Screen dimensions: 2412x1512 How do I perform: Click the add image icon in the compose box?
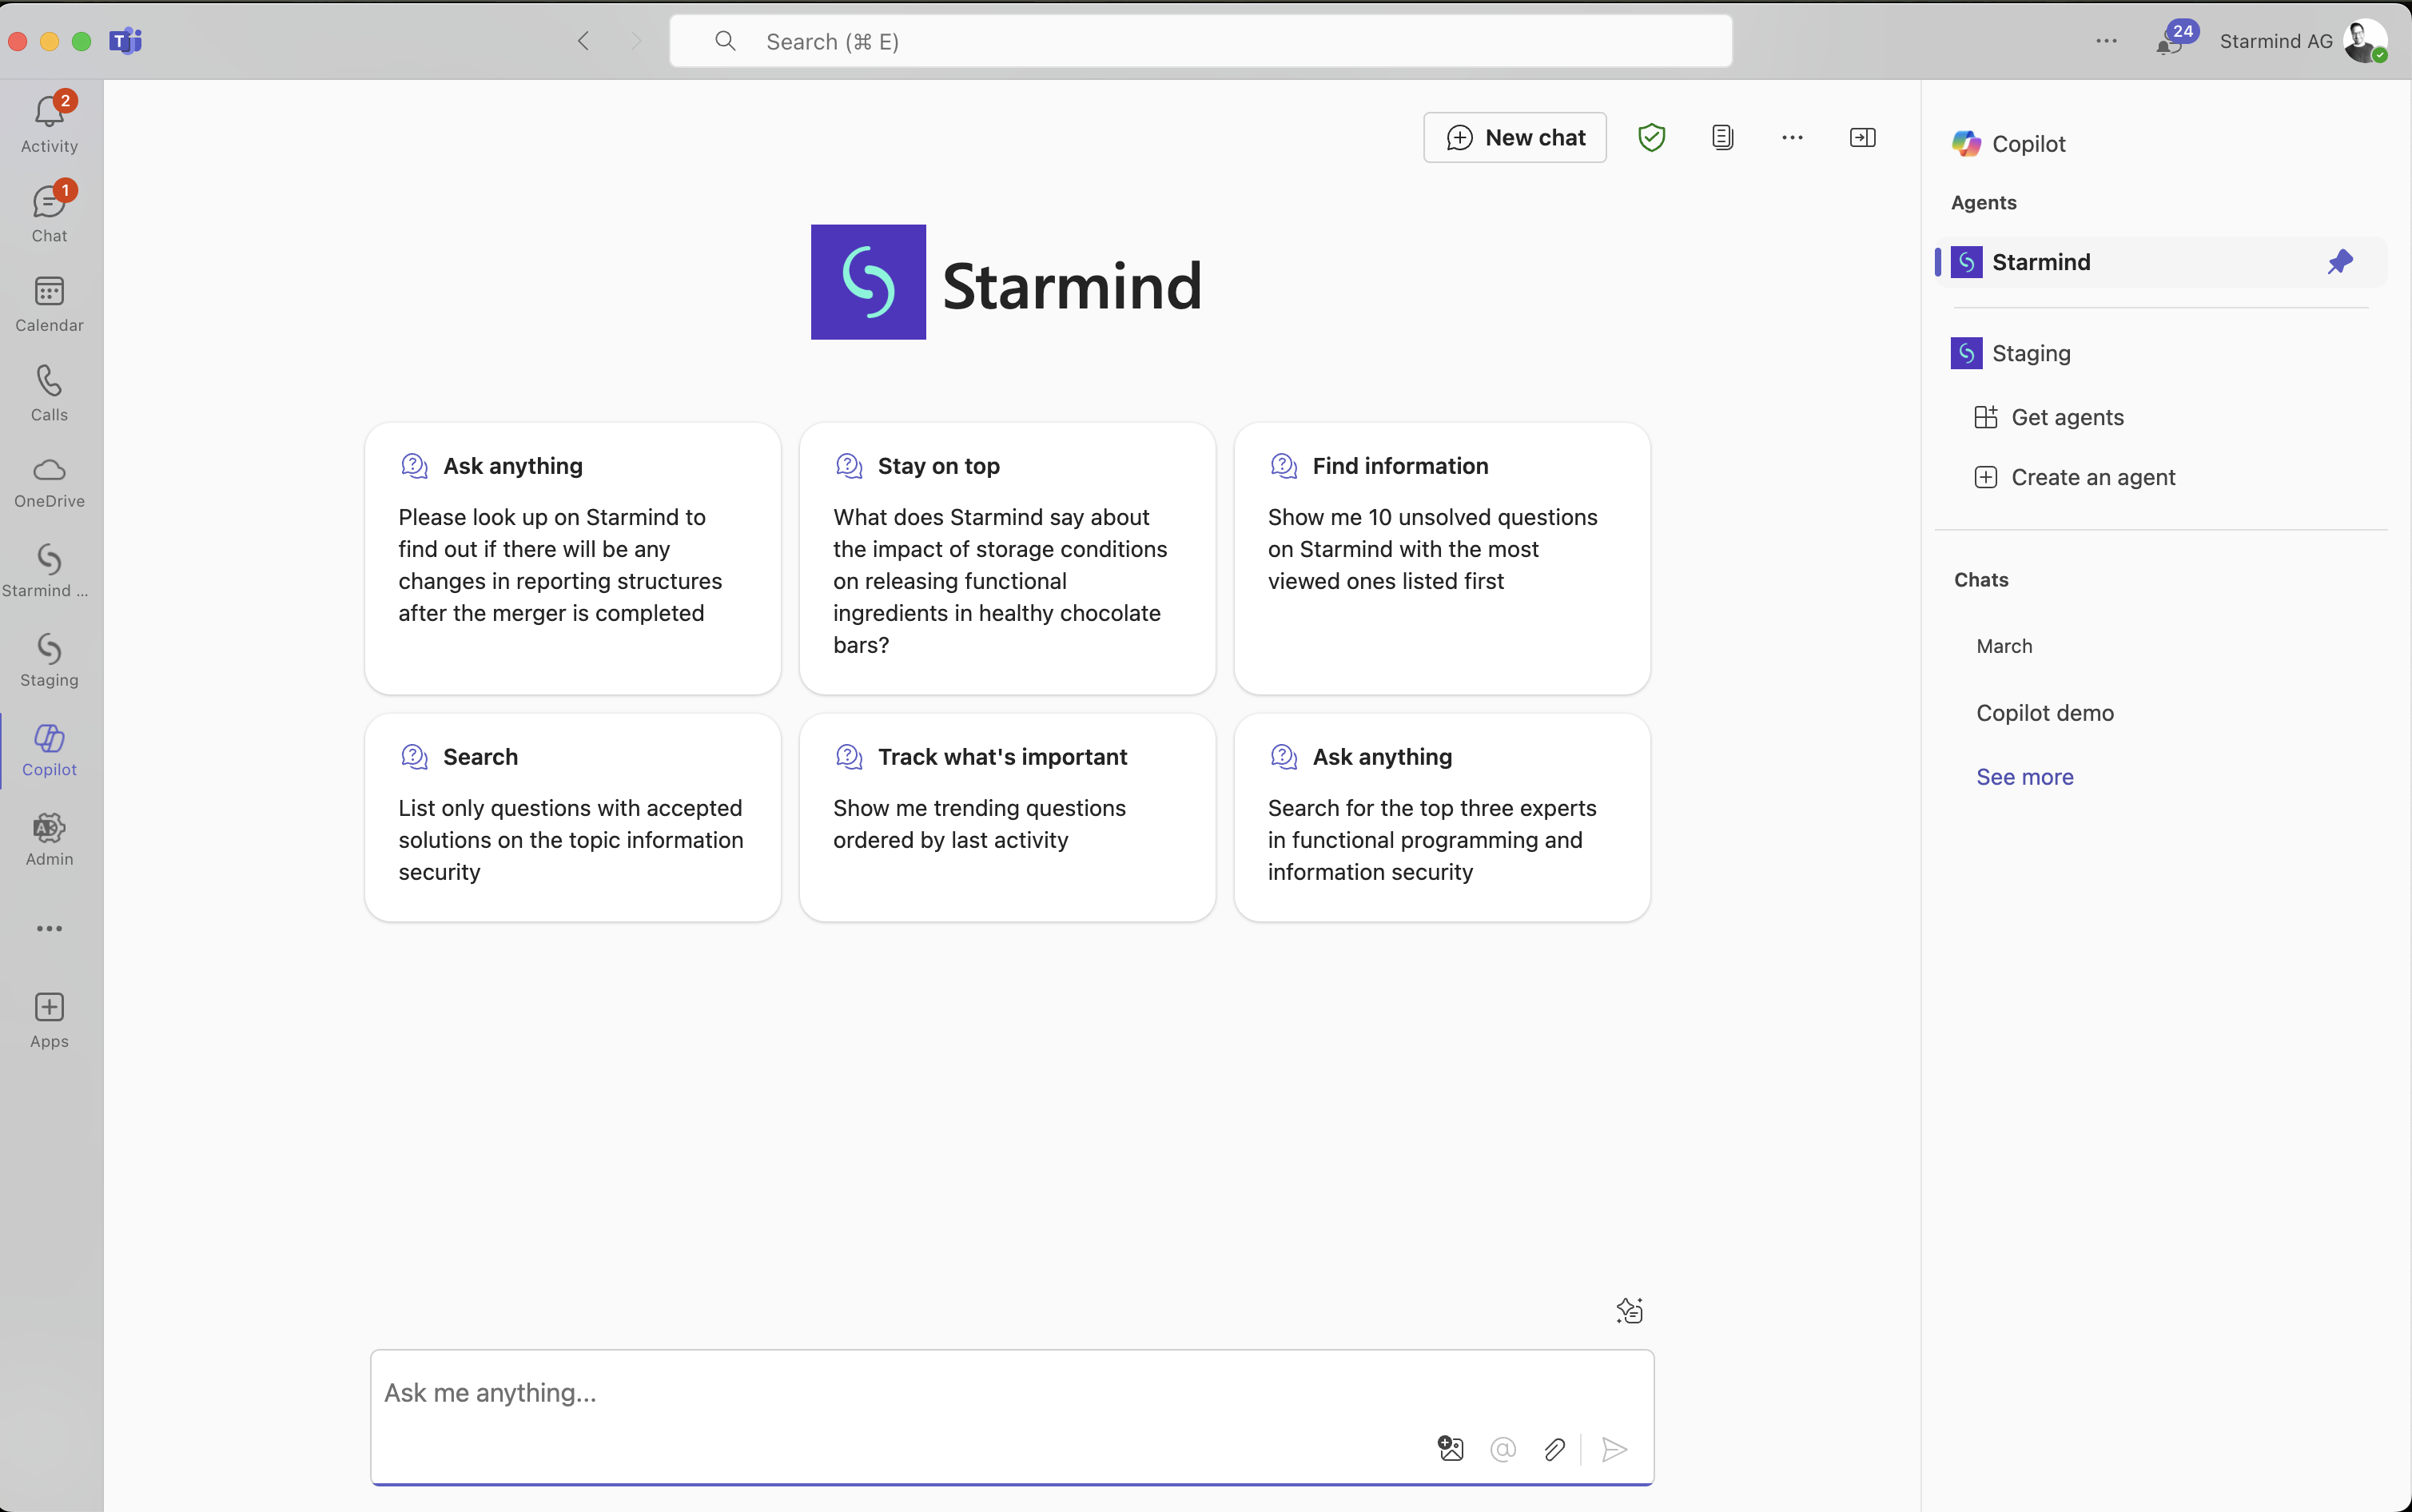click(1450, 1449)
